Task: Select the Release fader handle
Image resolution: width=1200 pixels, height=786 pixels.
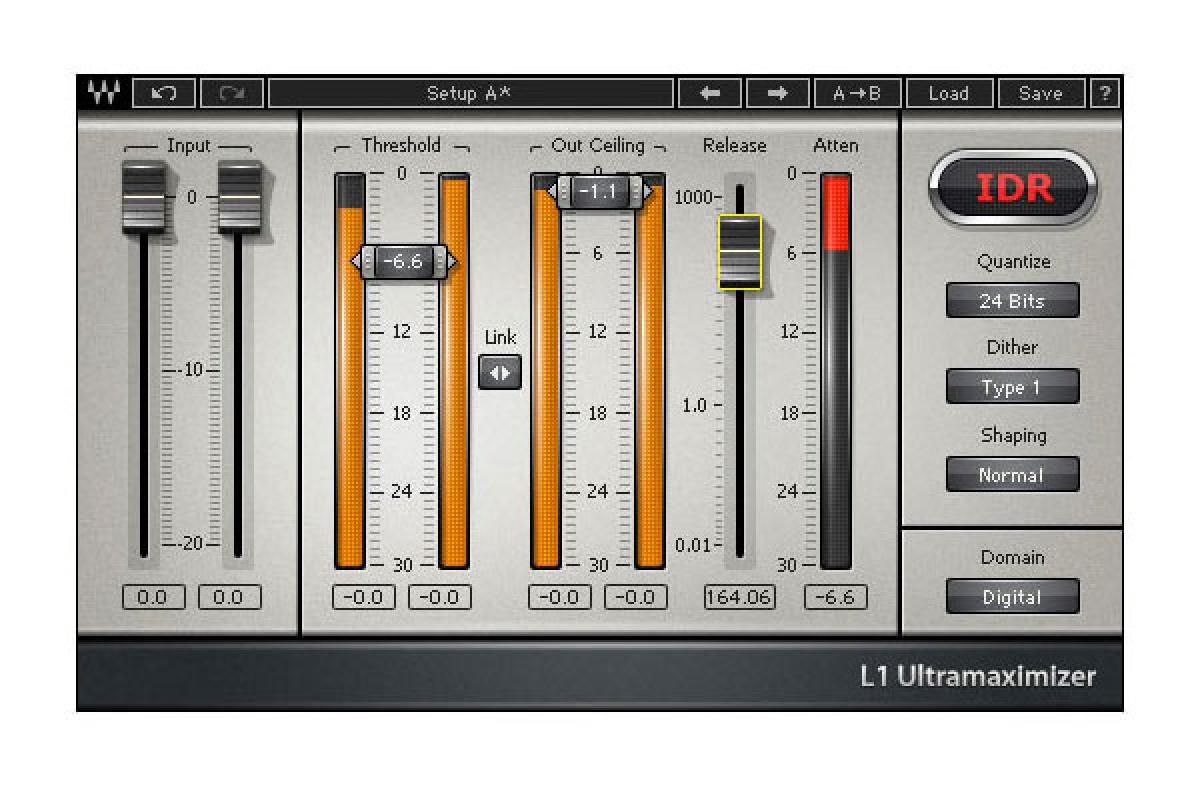Action: coord(740,252)
